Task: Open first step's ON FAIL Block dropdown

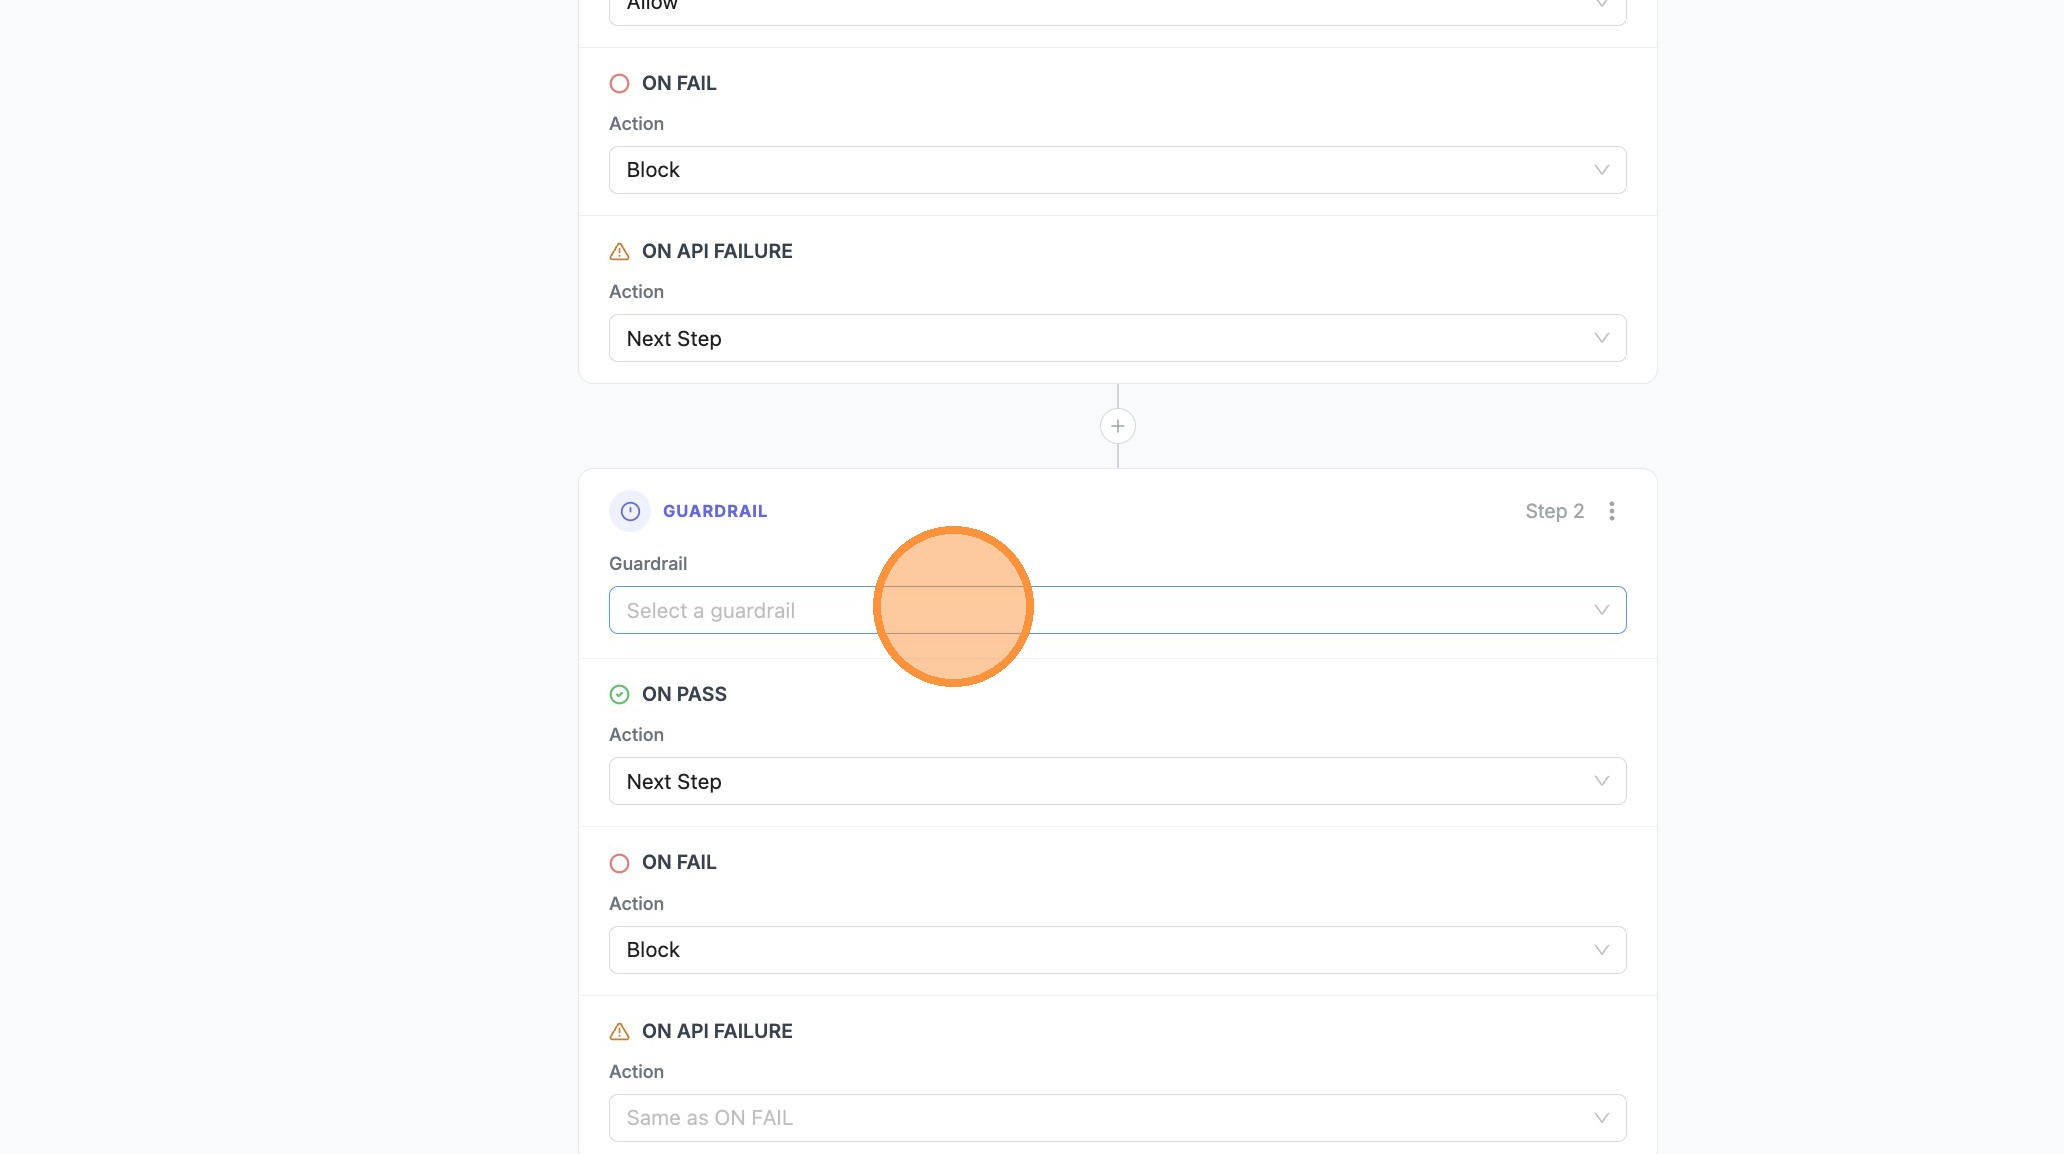Action: pyautogui.click(x=1117, y=170)
